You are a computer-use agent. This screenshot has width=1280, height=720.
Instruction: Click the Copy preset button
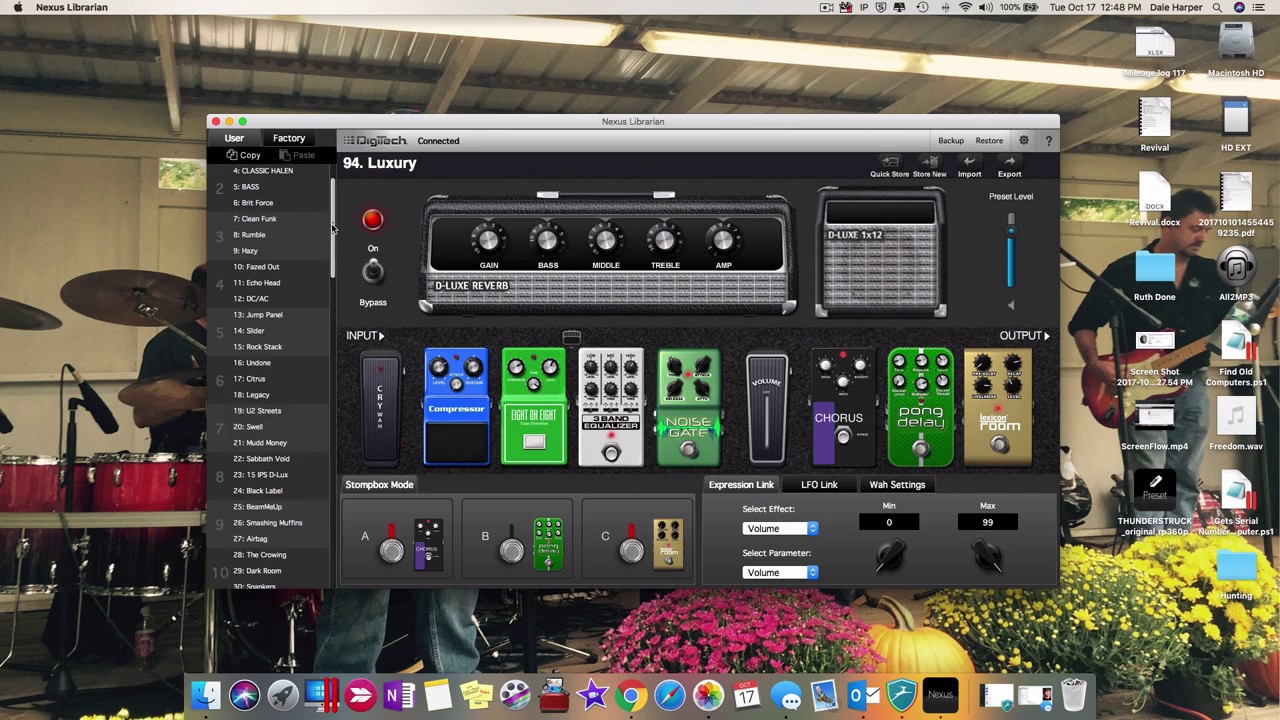click(243, 155)
